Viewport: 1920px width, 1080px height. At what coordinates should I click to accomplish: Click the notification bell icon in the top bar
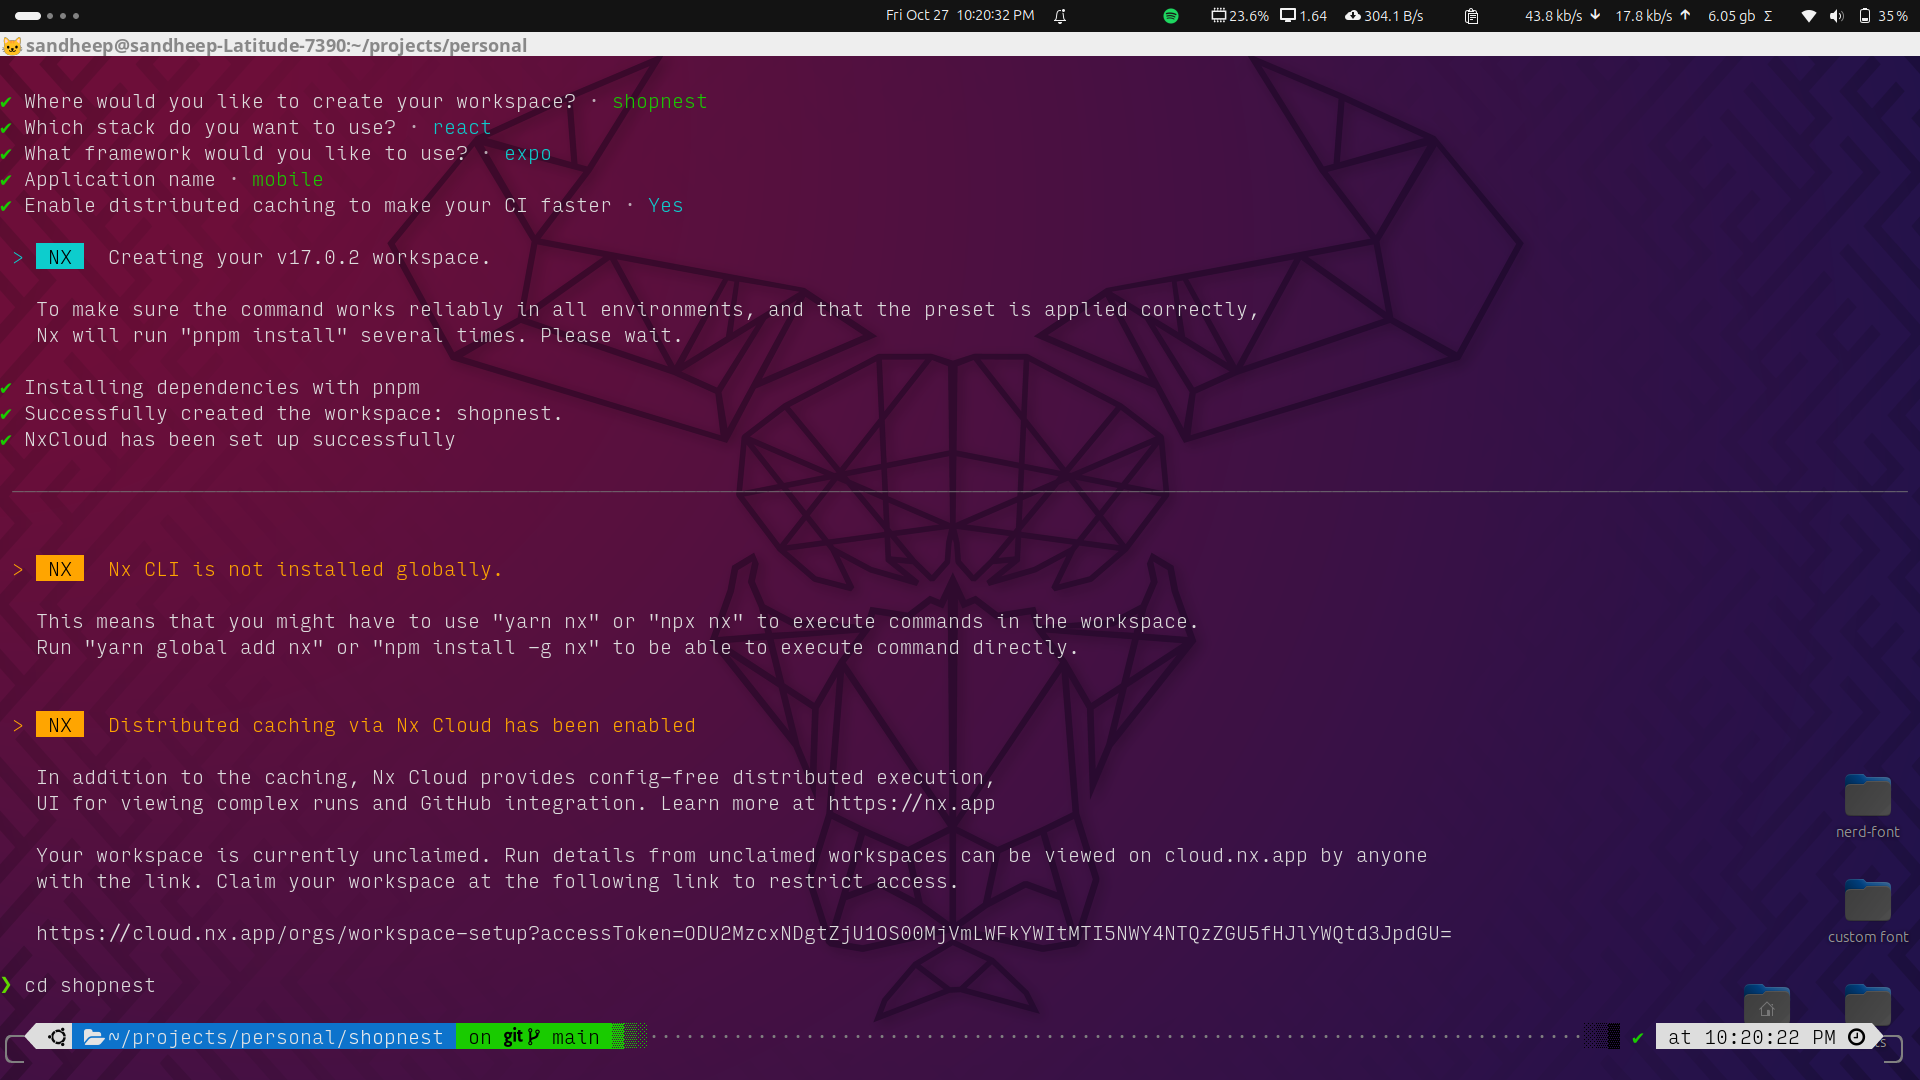coord(1060,16)
